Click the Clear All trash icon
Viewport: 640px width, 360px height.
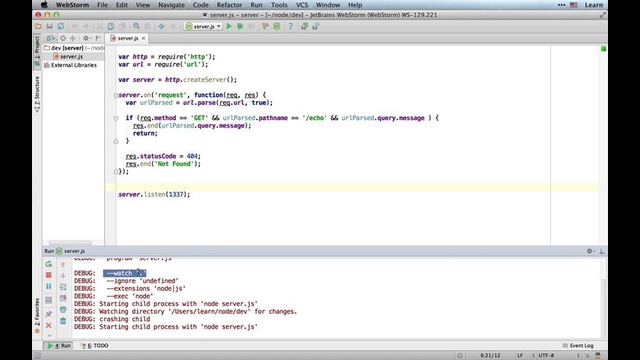[63, 321]
